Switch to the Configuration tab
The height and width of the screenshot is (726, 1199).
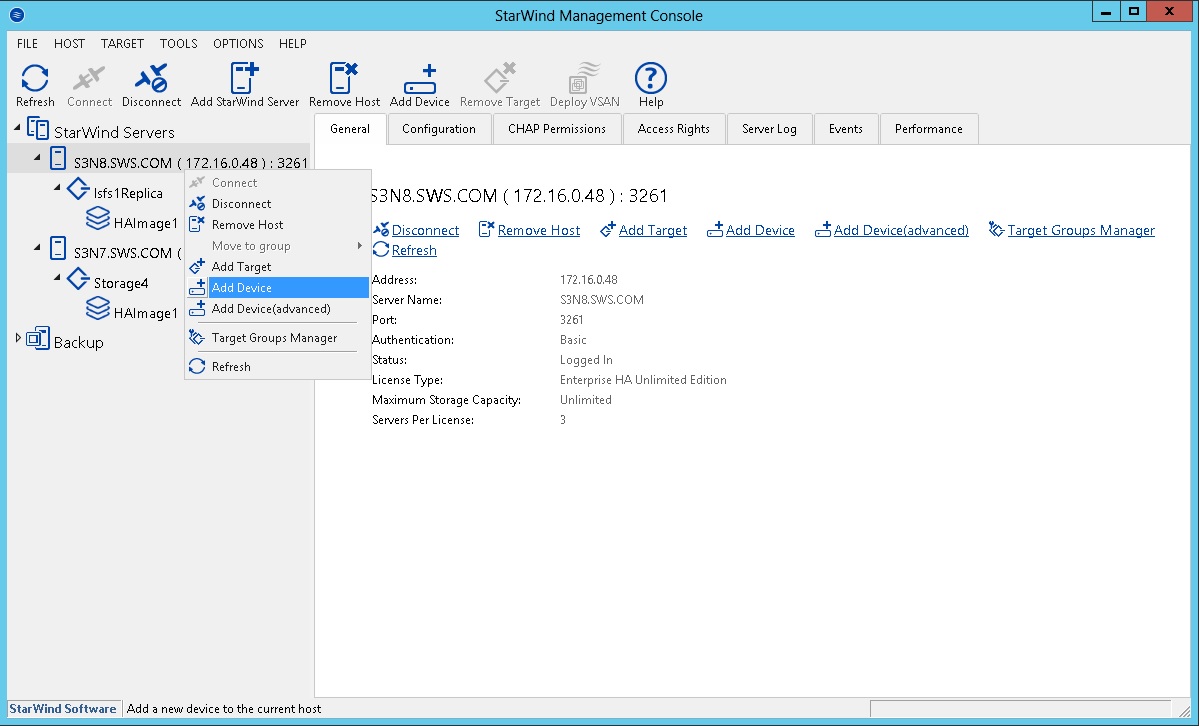[x=439, y=129]
